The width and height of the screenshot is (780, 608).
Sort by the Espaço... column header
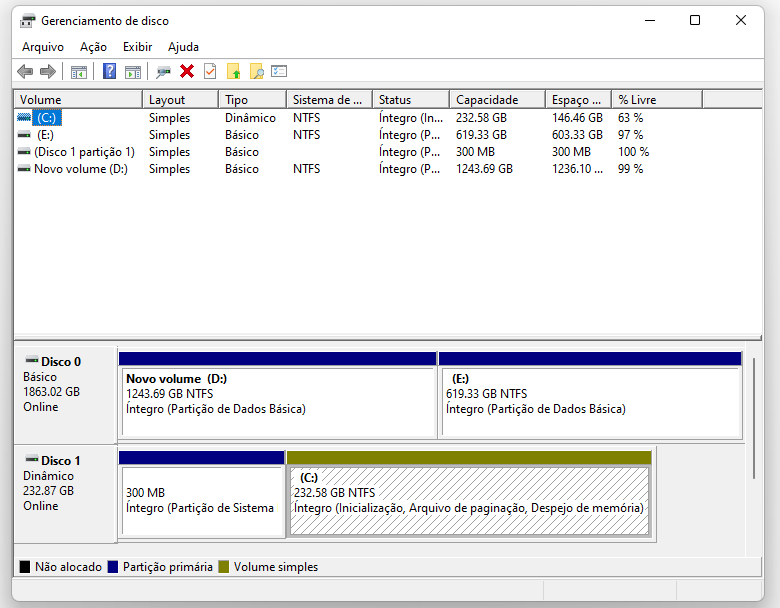579,100
